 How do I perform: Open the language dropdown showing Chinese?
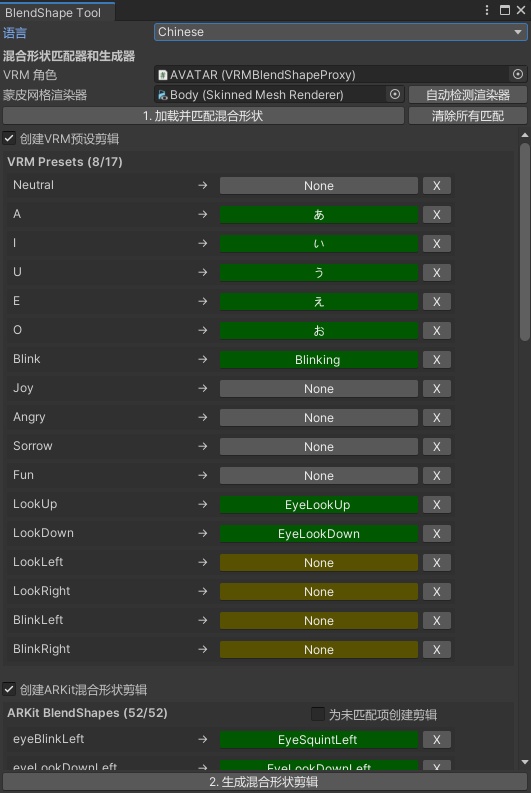coord(340,32)
